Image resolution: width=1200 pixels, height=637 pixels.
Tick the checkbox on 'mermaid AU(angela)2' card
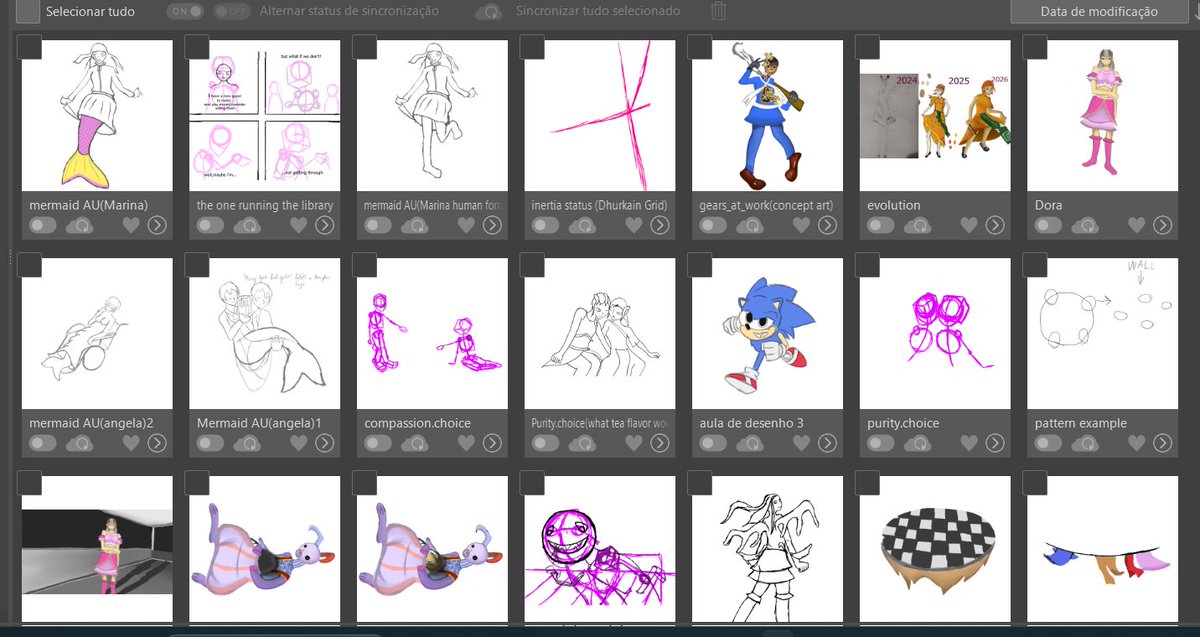point(29,265)
